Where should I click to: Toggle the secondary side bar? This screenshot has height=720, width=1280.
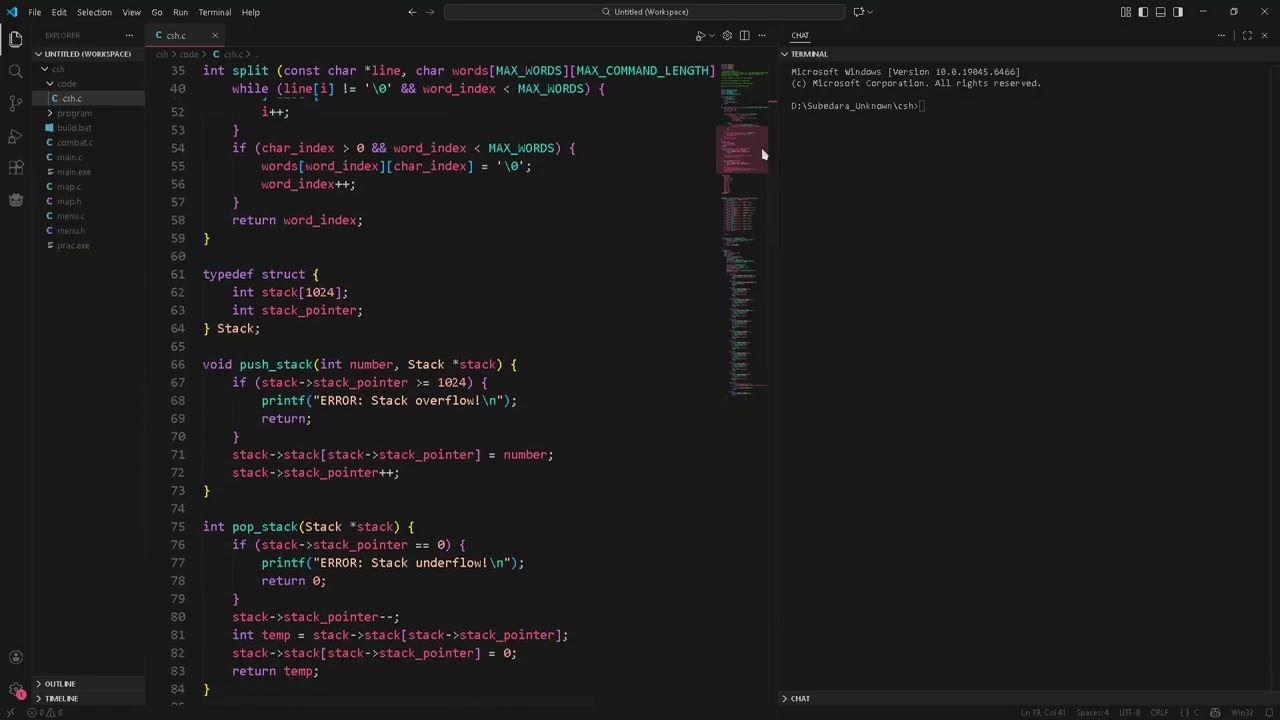pos(1178,12)
